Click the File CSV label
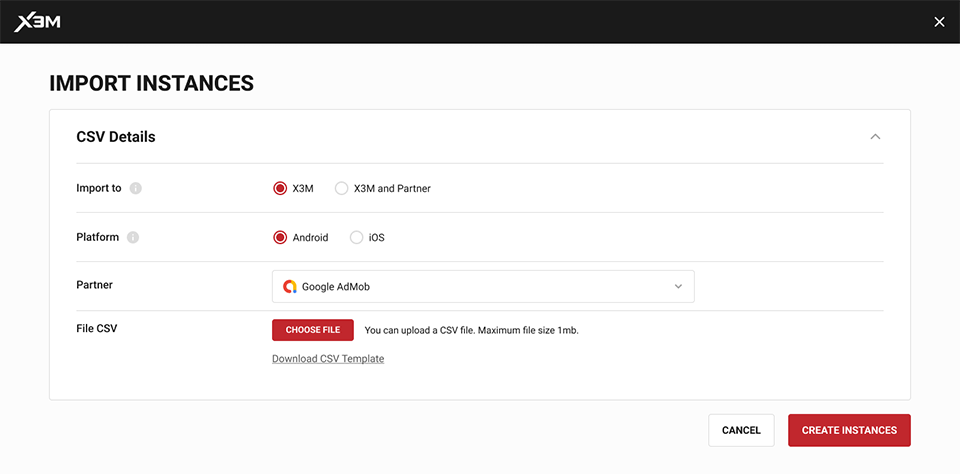Viewport: 960px width, 474px height. coord(97,328)
